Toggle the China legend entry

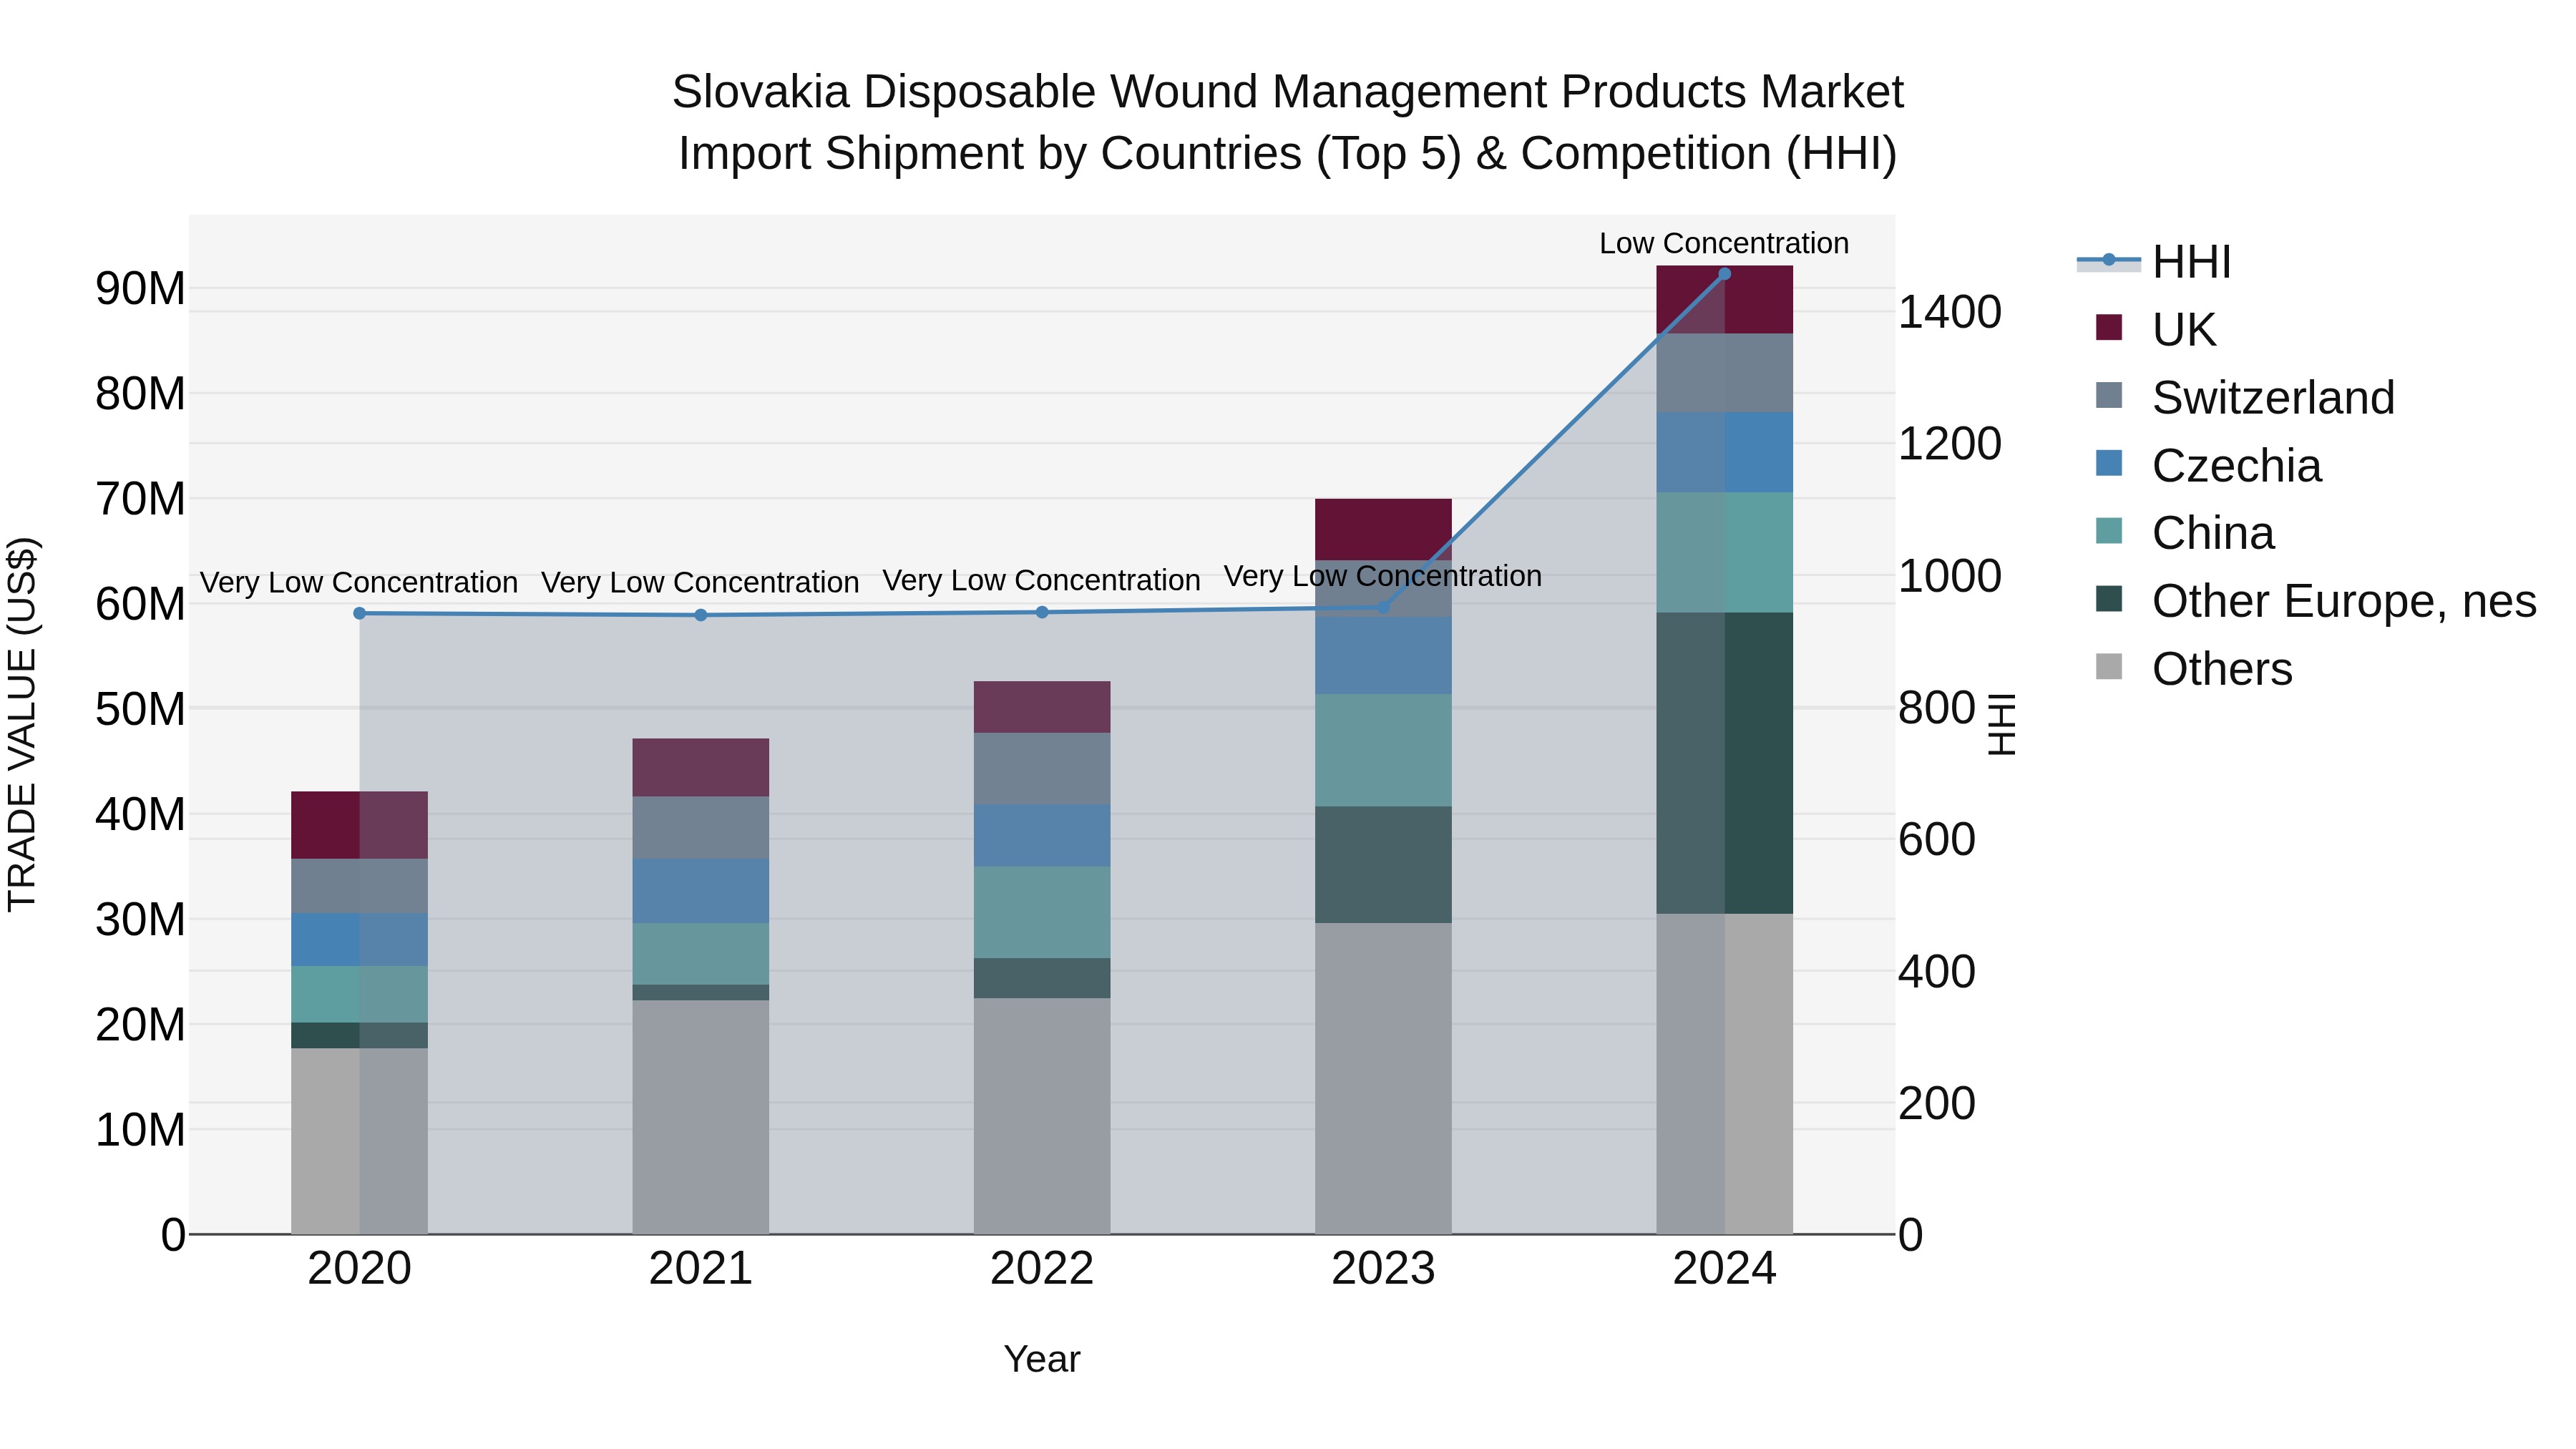2185,533
